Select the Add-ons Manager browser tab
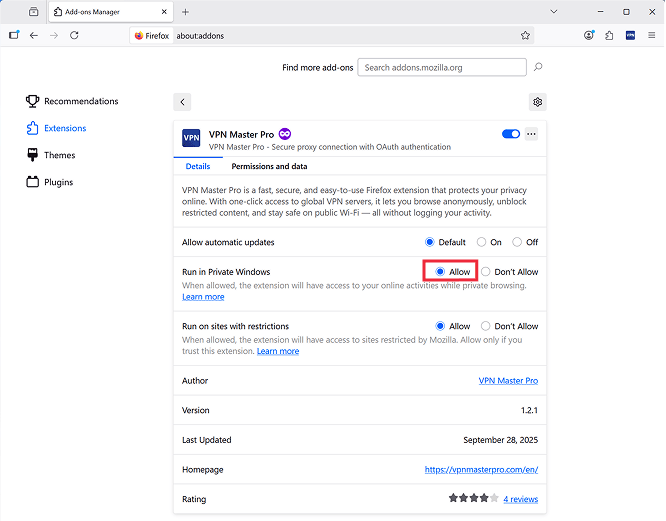666x521 pixels. (111, 12)
